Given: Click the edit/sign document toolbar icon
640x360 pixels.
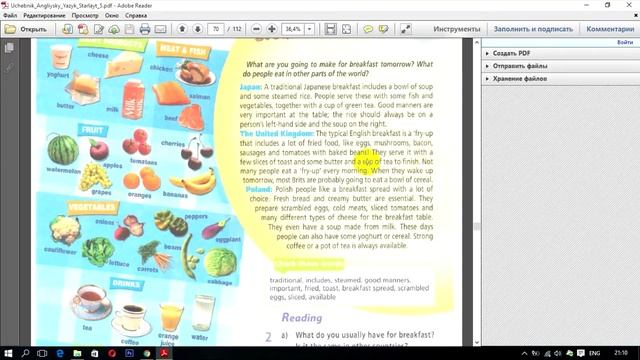Looking at the screenshot, I should coord(98,29).
